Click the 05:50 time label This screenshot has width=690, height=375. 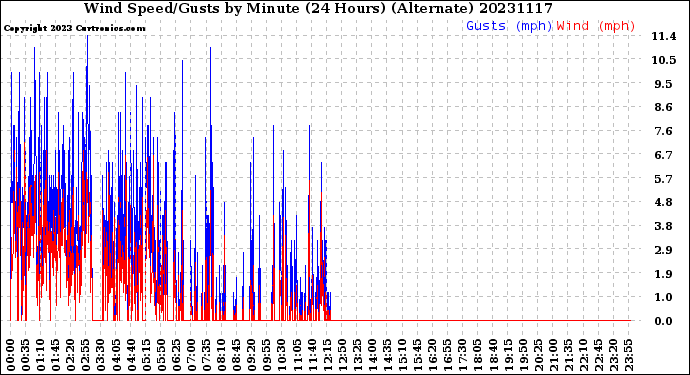[x=161, y=356]
